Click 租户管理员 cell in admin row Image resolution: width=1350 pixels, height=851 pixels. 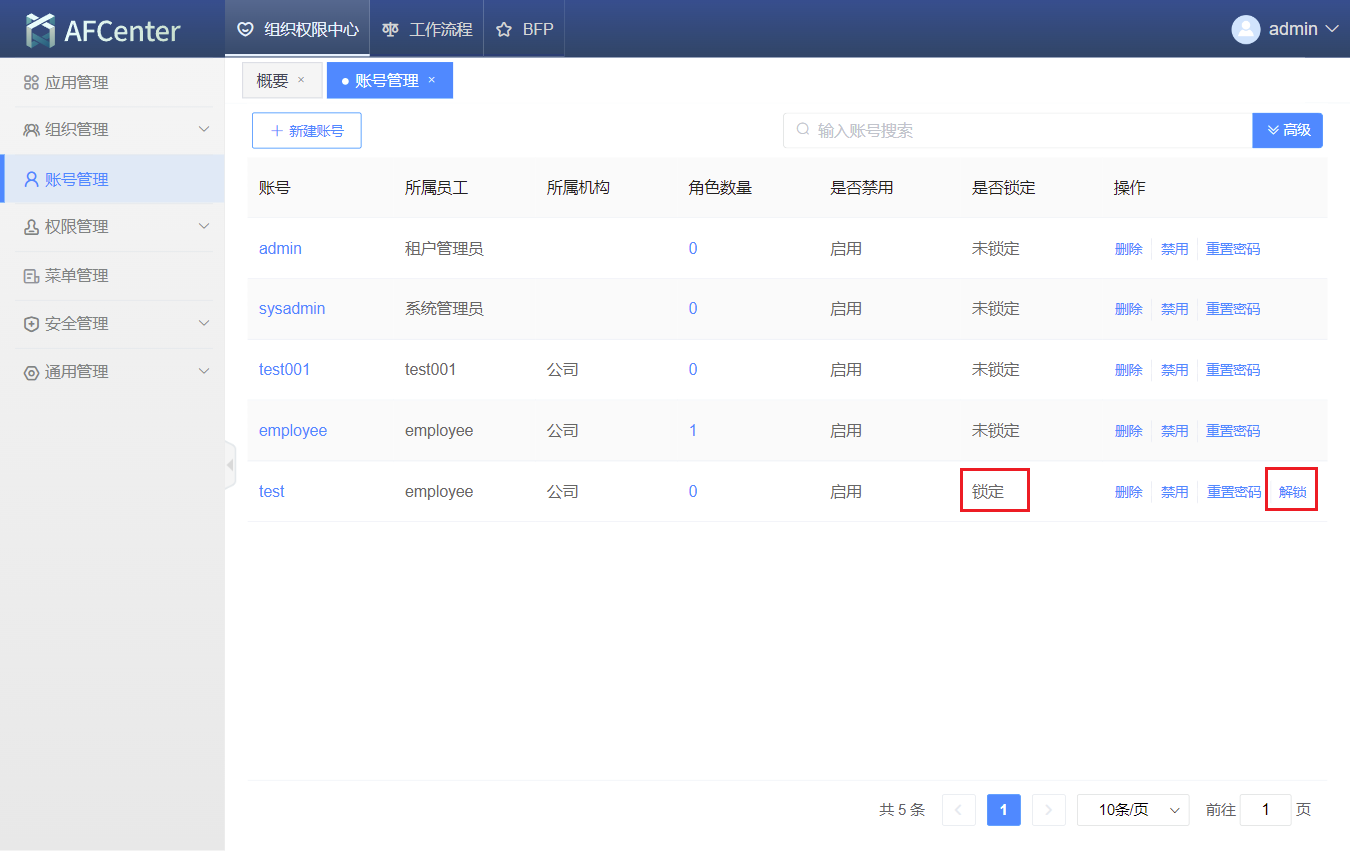[444, 249]
